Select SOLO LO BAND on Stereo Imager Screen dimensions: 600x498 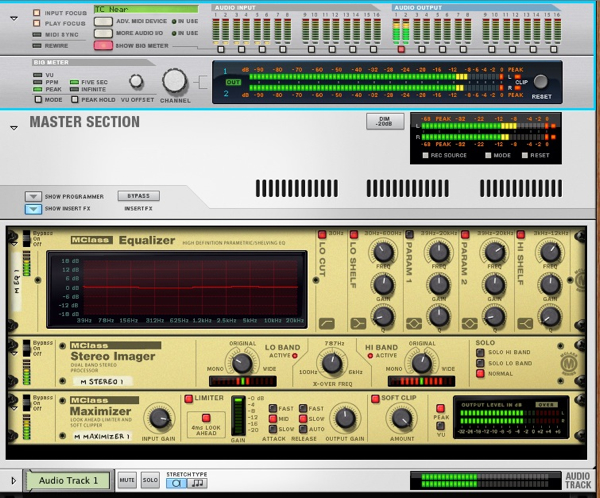480,363
